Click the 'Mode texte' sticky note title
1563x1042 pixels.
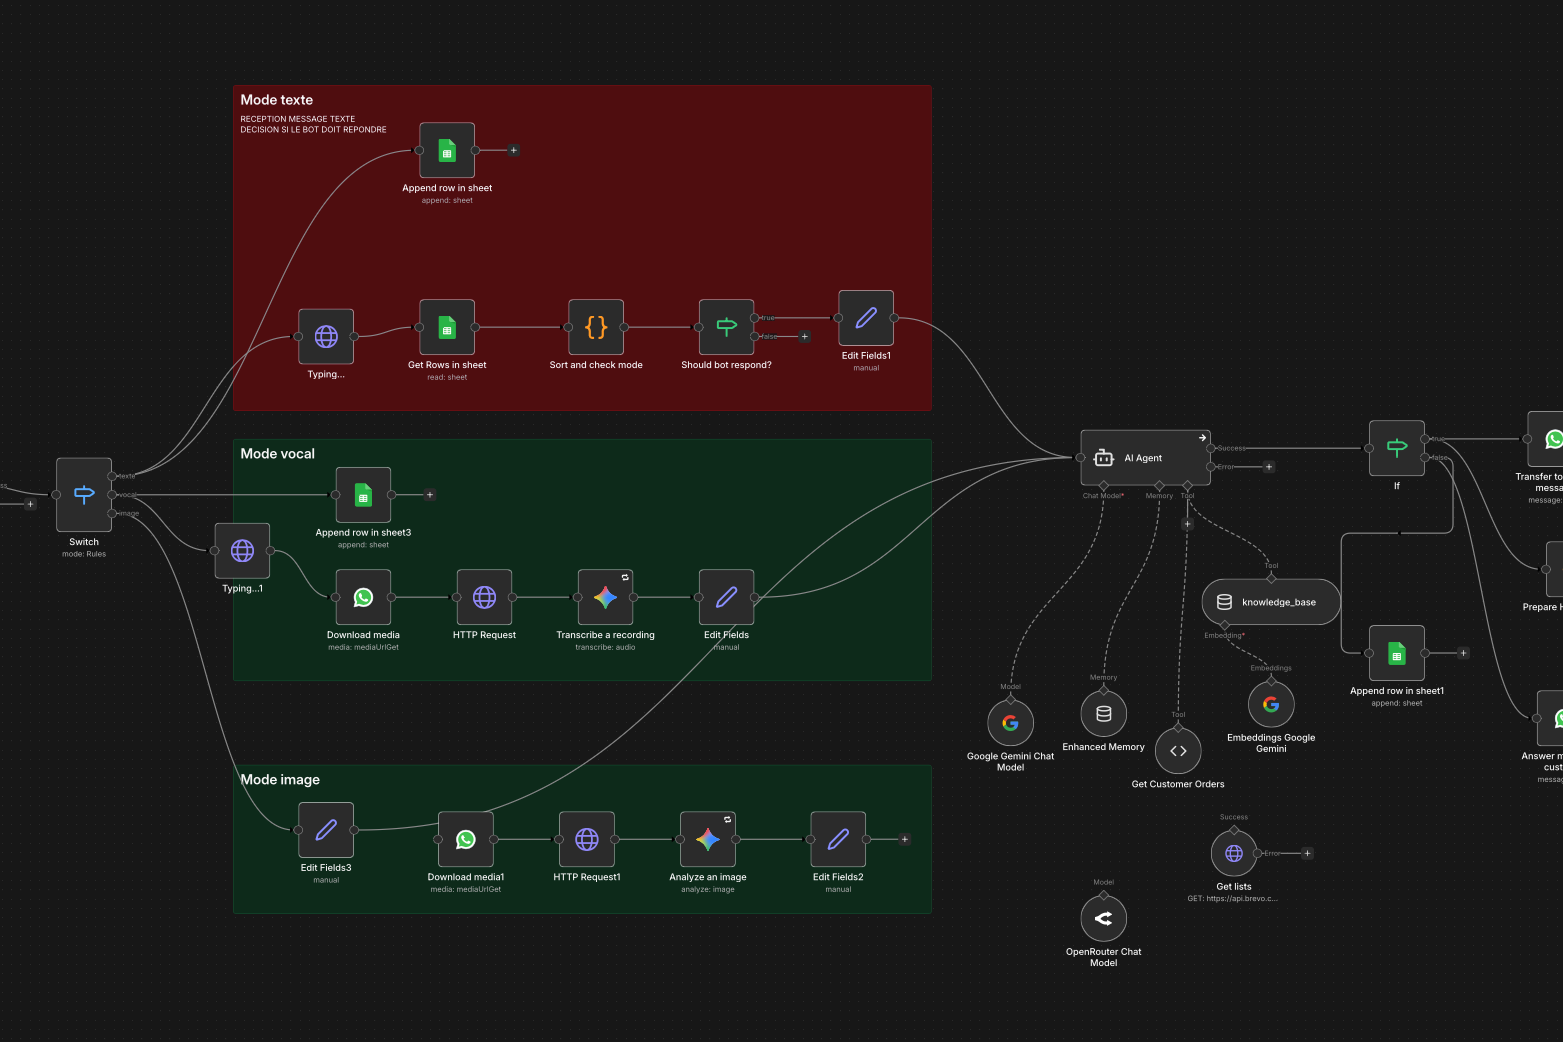point(277,100)
